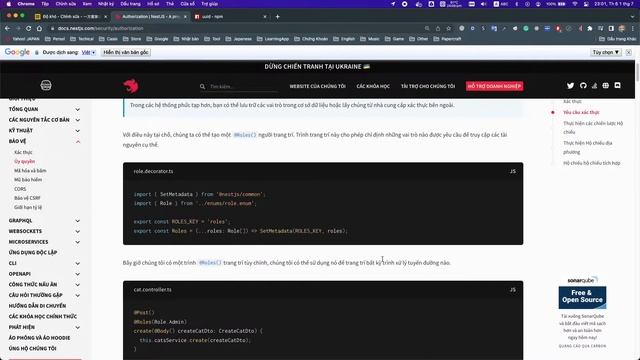Expand the TỔNG QUAN section
This screenshot has height=360, width=640.
click(78, 109)
